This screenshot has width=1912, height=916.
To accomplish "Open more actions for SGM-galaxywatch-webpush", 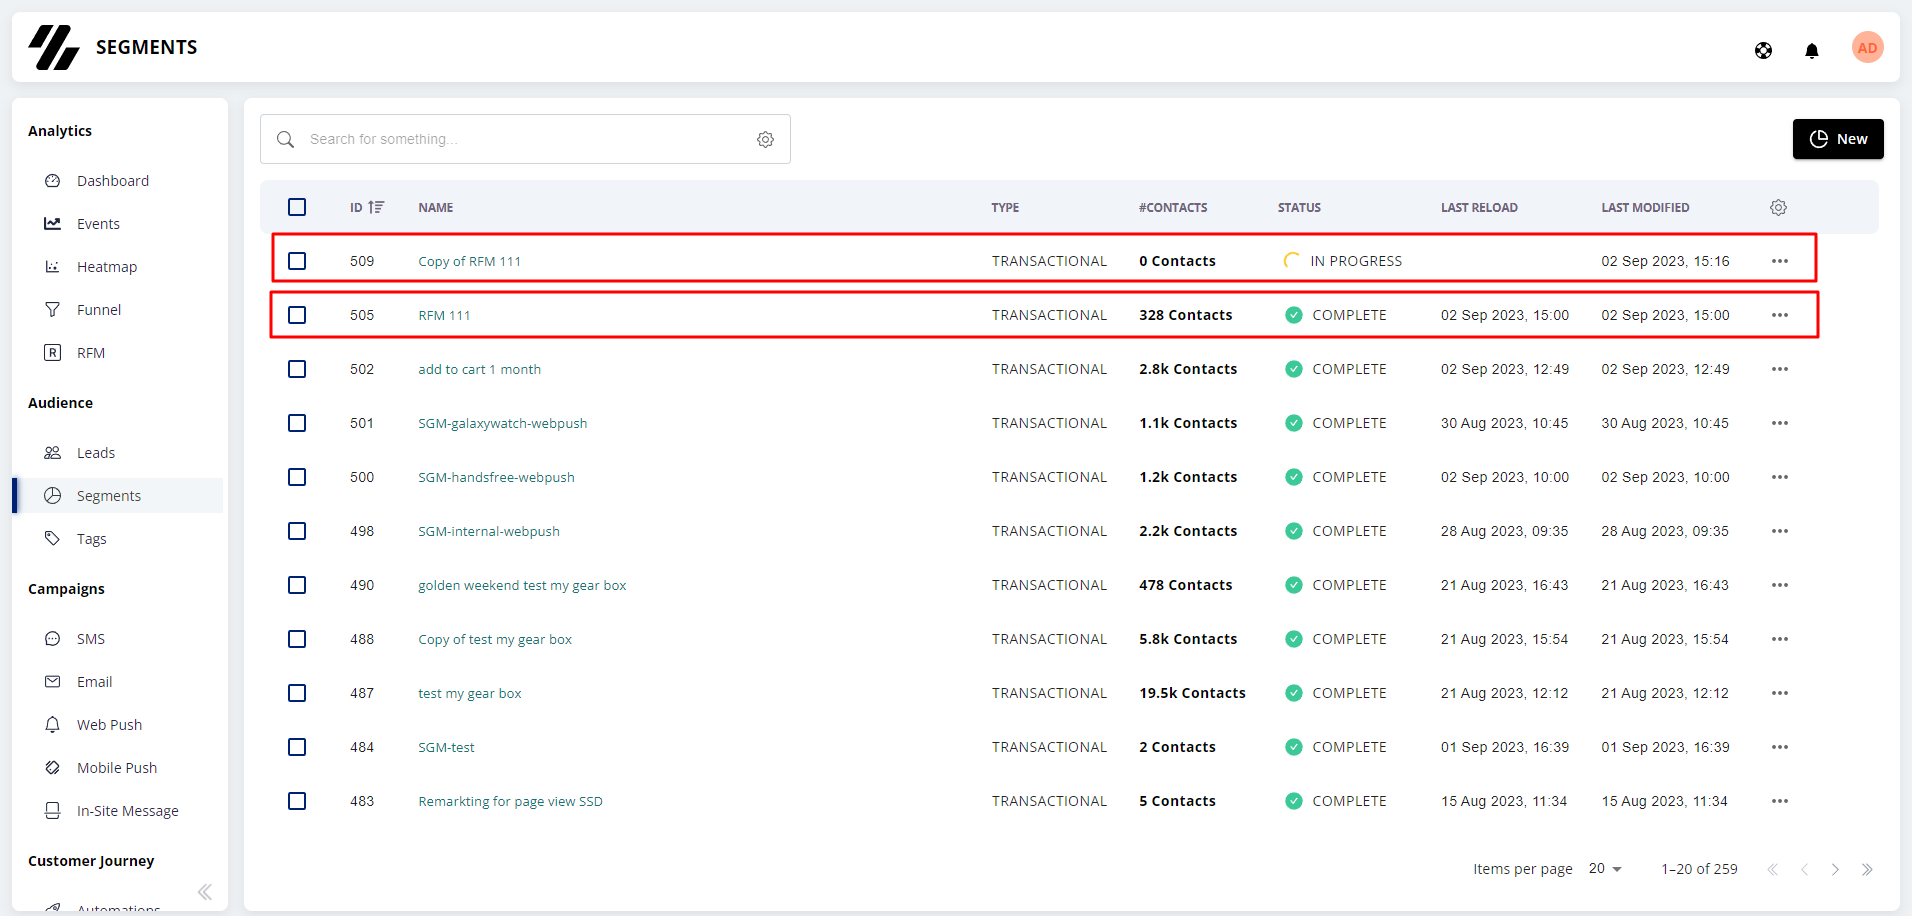I will tap(1780, 423).
